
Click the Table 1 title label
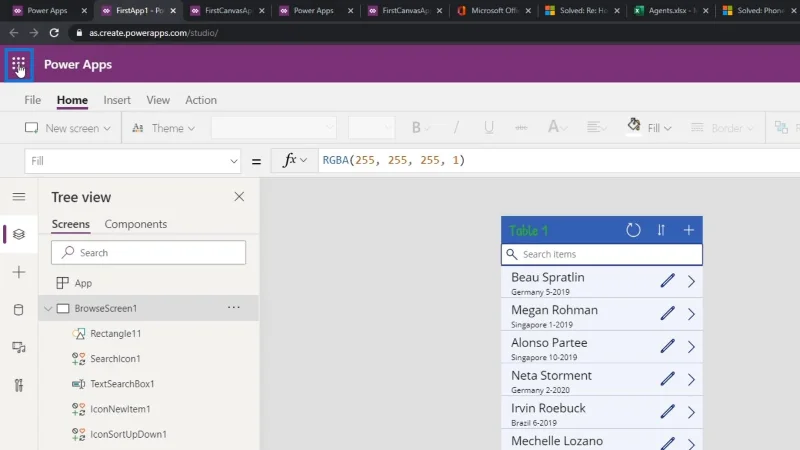[529, 231]
